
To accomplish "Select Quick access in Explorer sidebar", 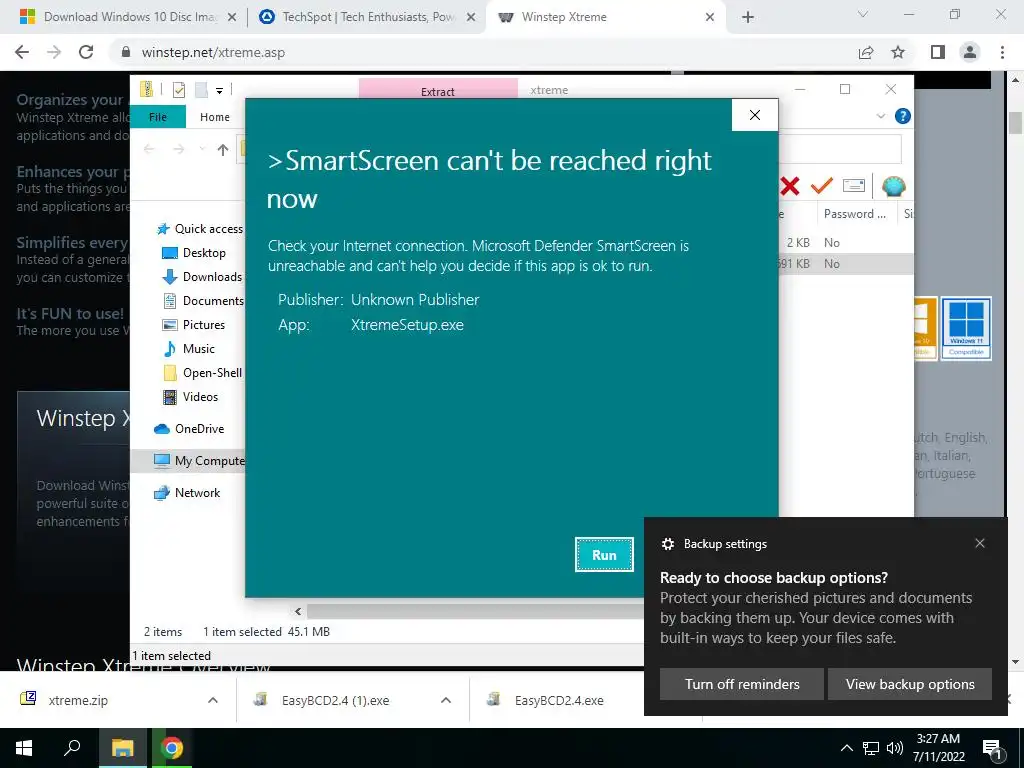I will coord(200,229).
